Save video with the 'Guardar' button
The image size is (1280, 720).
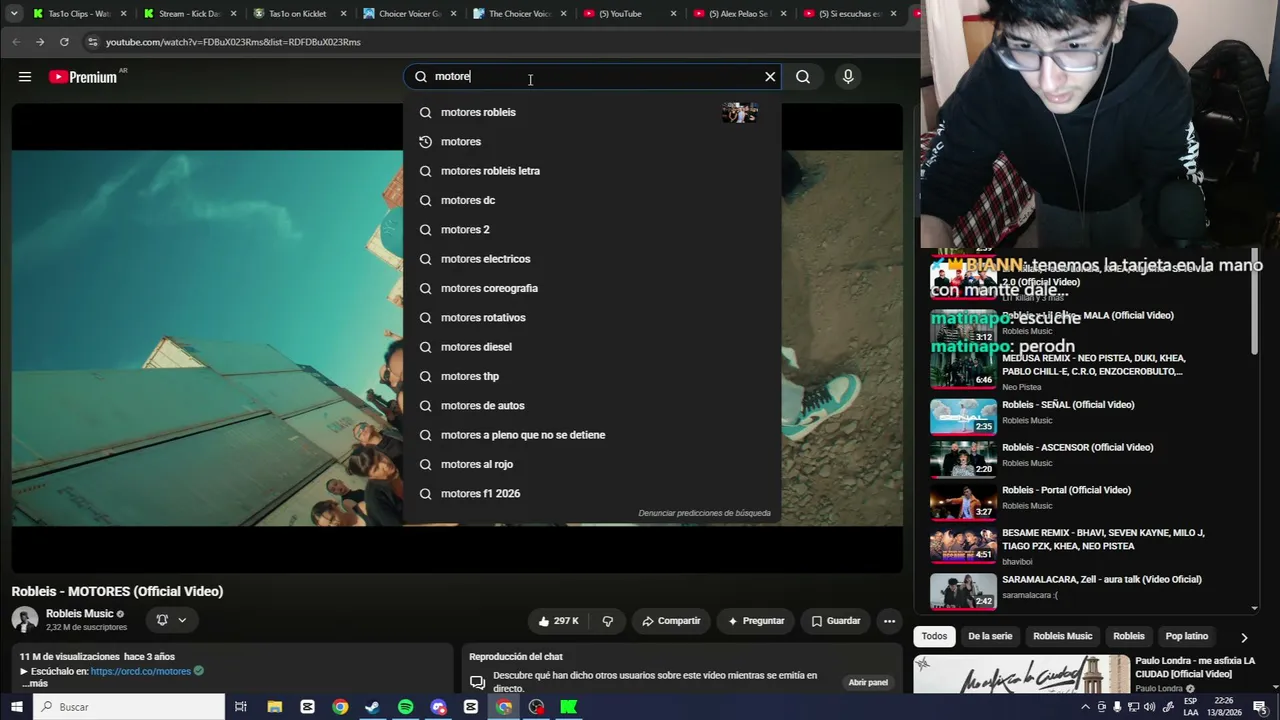pos(836,621)
